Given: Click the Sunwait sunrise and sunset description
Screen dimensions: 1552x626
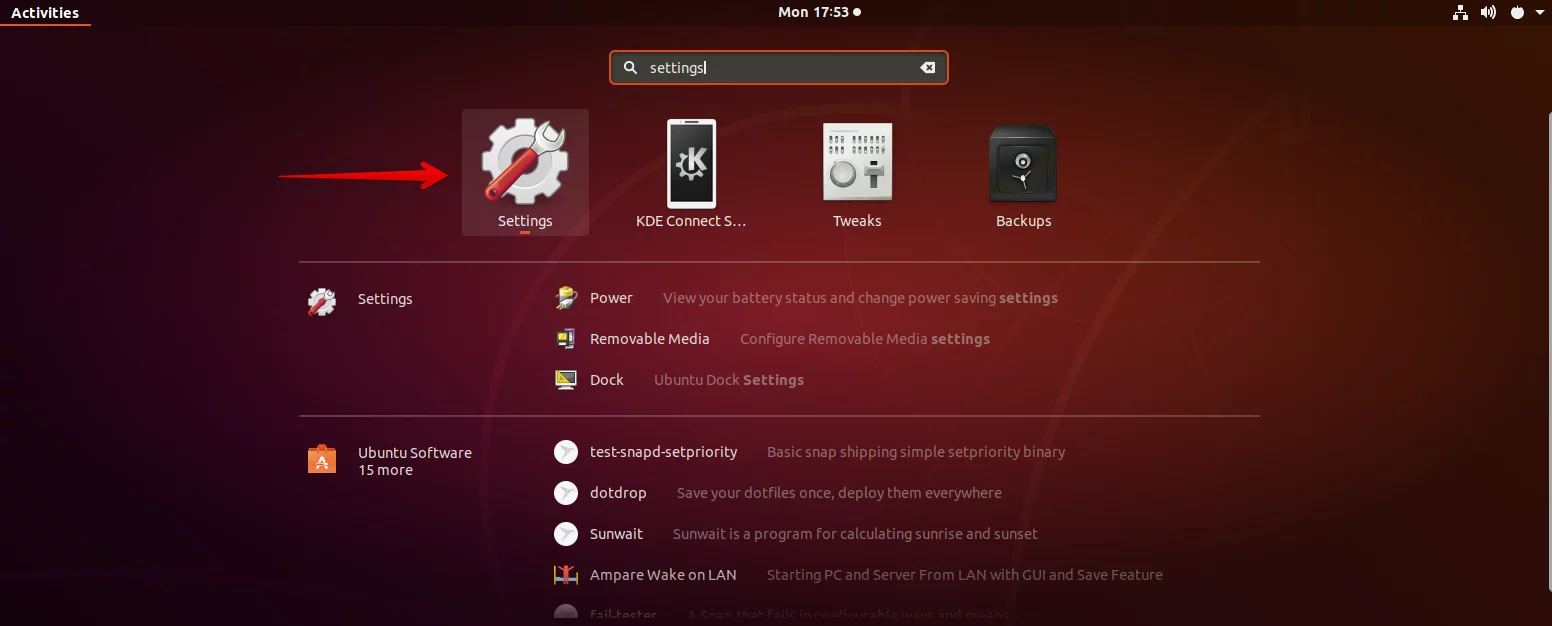Looking at the screenshot, I should click(x=855, y=534).
